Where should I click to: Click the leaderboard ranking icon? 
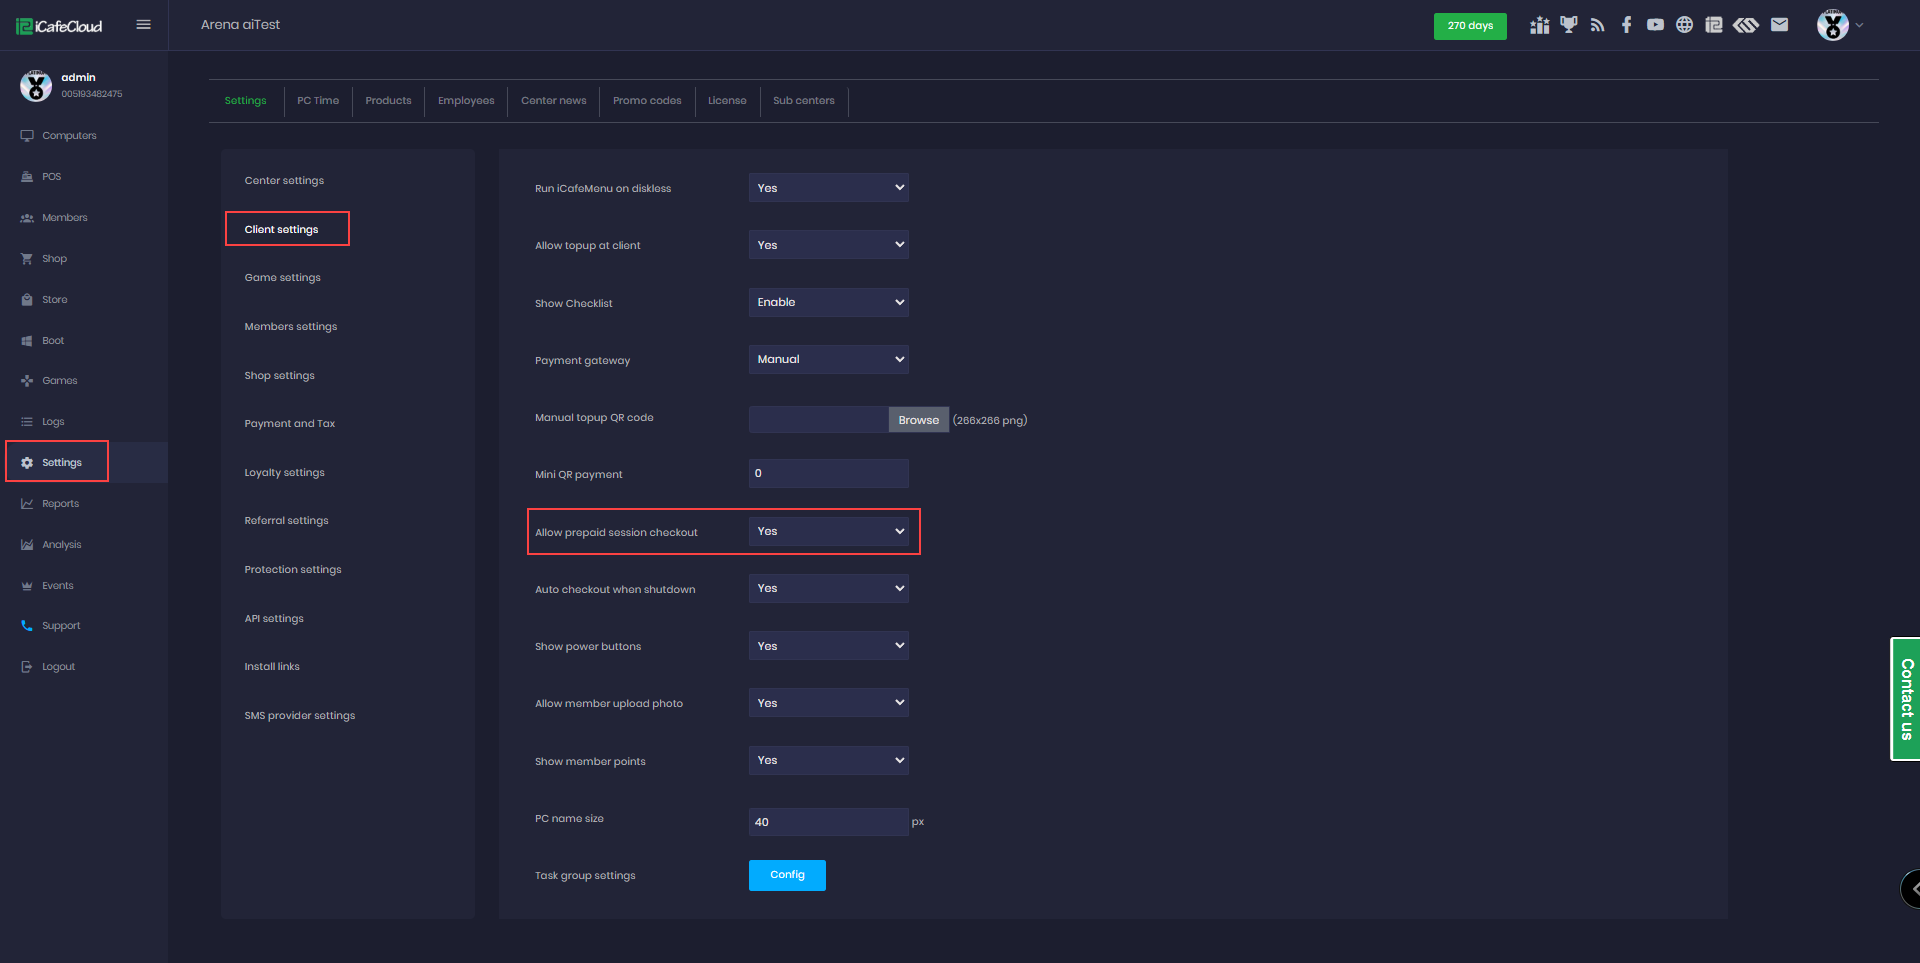[1539, 25]
